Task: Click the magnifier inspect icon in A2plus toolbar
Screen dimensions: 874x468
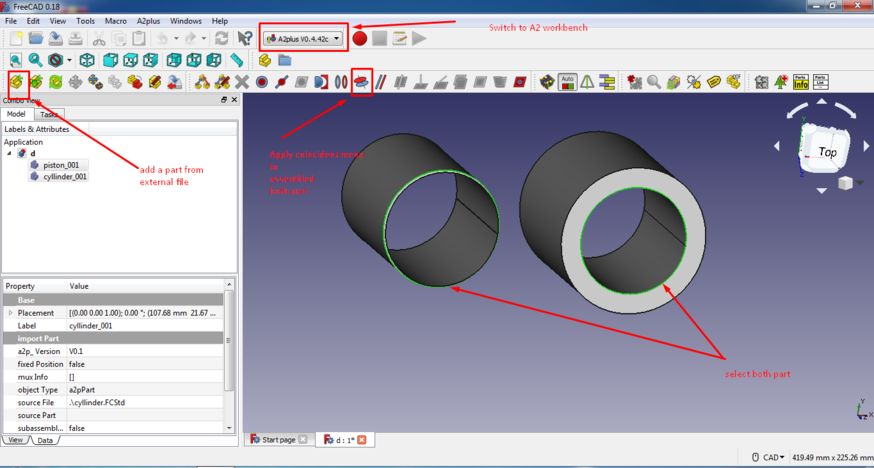Action: [x=654, y=82]
